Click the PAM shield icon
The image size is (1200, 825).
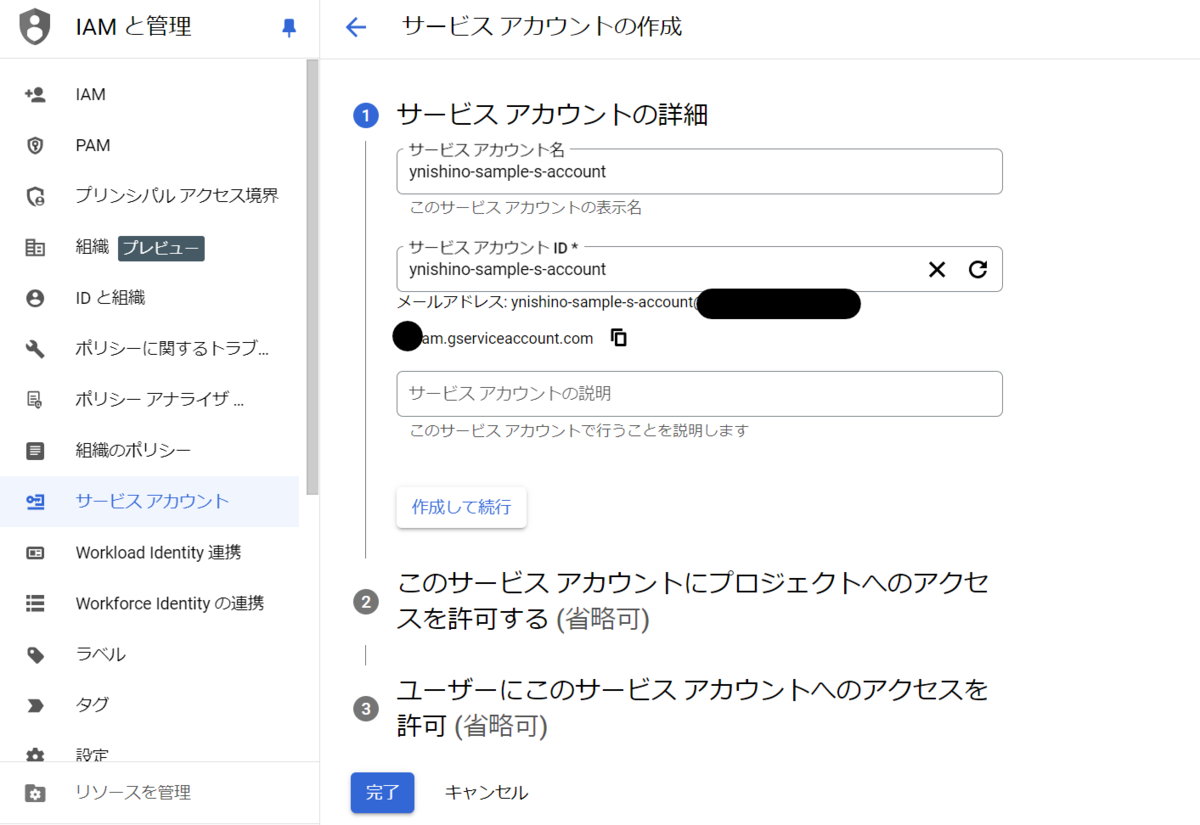click(35, 146)
